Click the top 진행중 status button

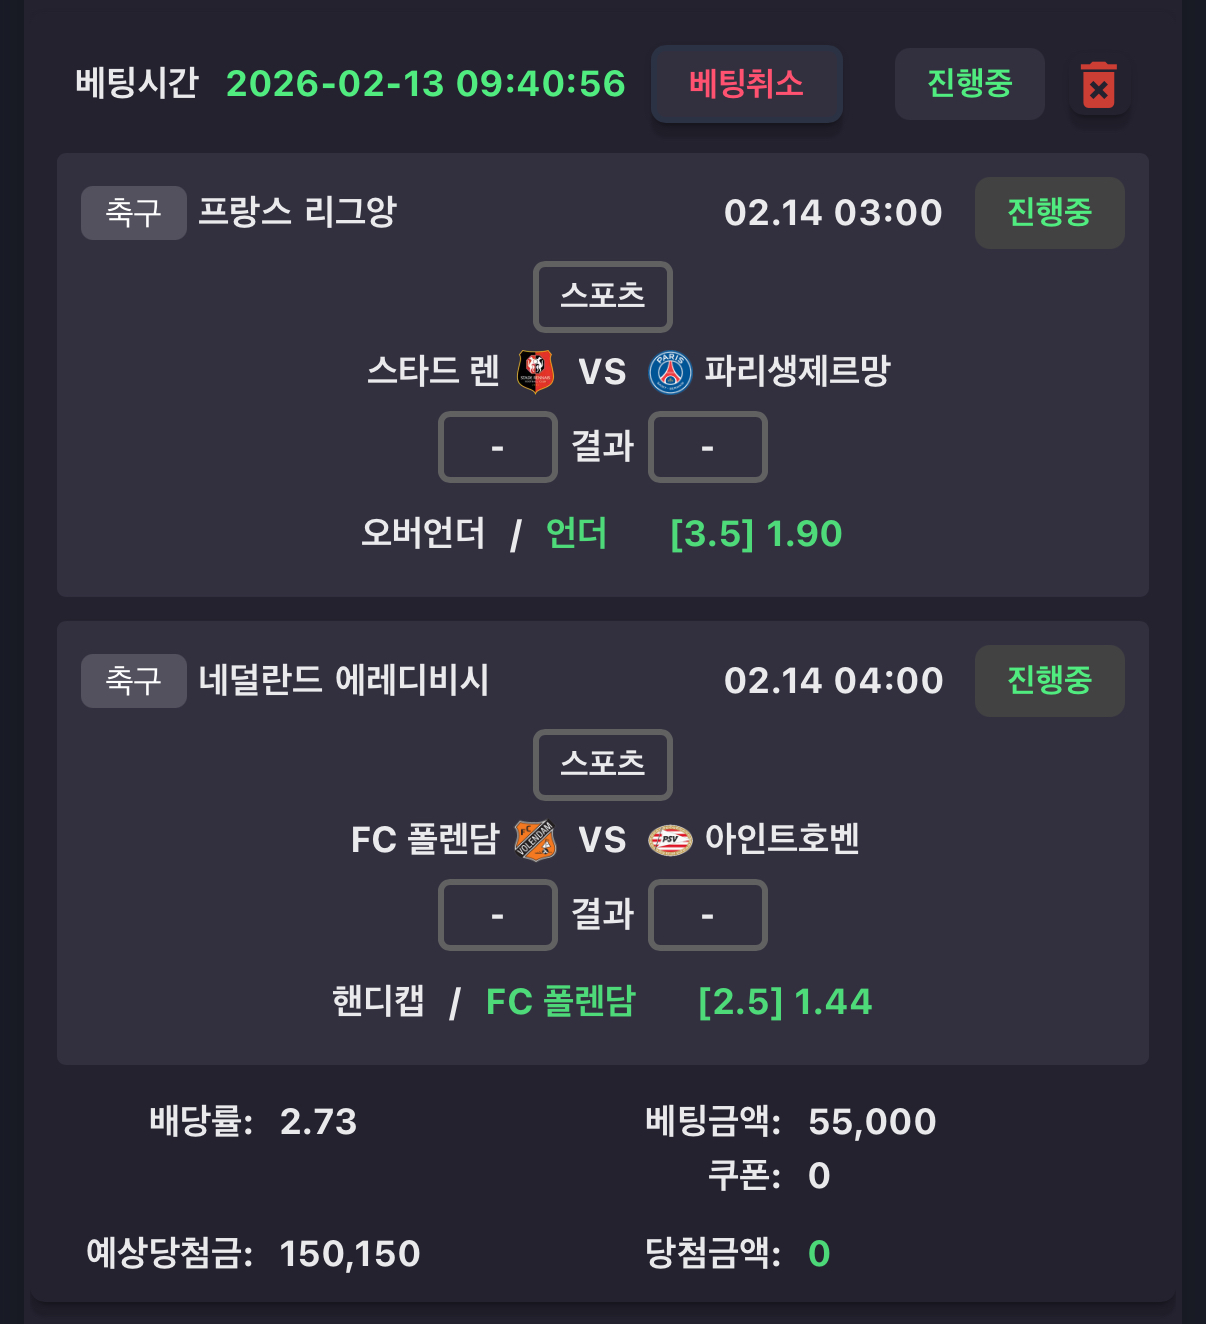coord(969,84)
